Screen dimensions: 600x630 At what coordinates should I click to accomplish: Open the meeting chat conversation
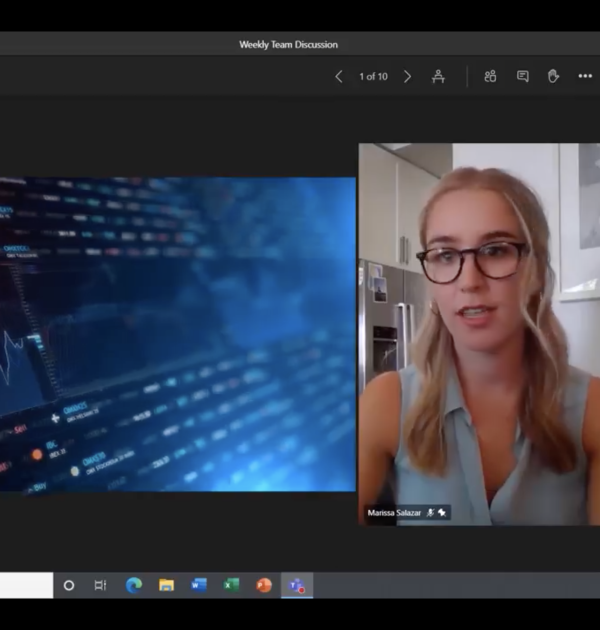point(522,76)
